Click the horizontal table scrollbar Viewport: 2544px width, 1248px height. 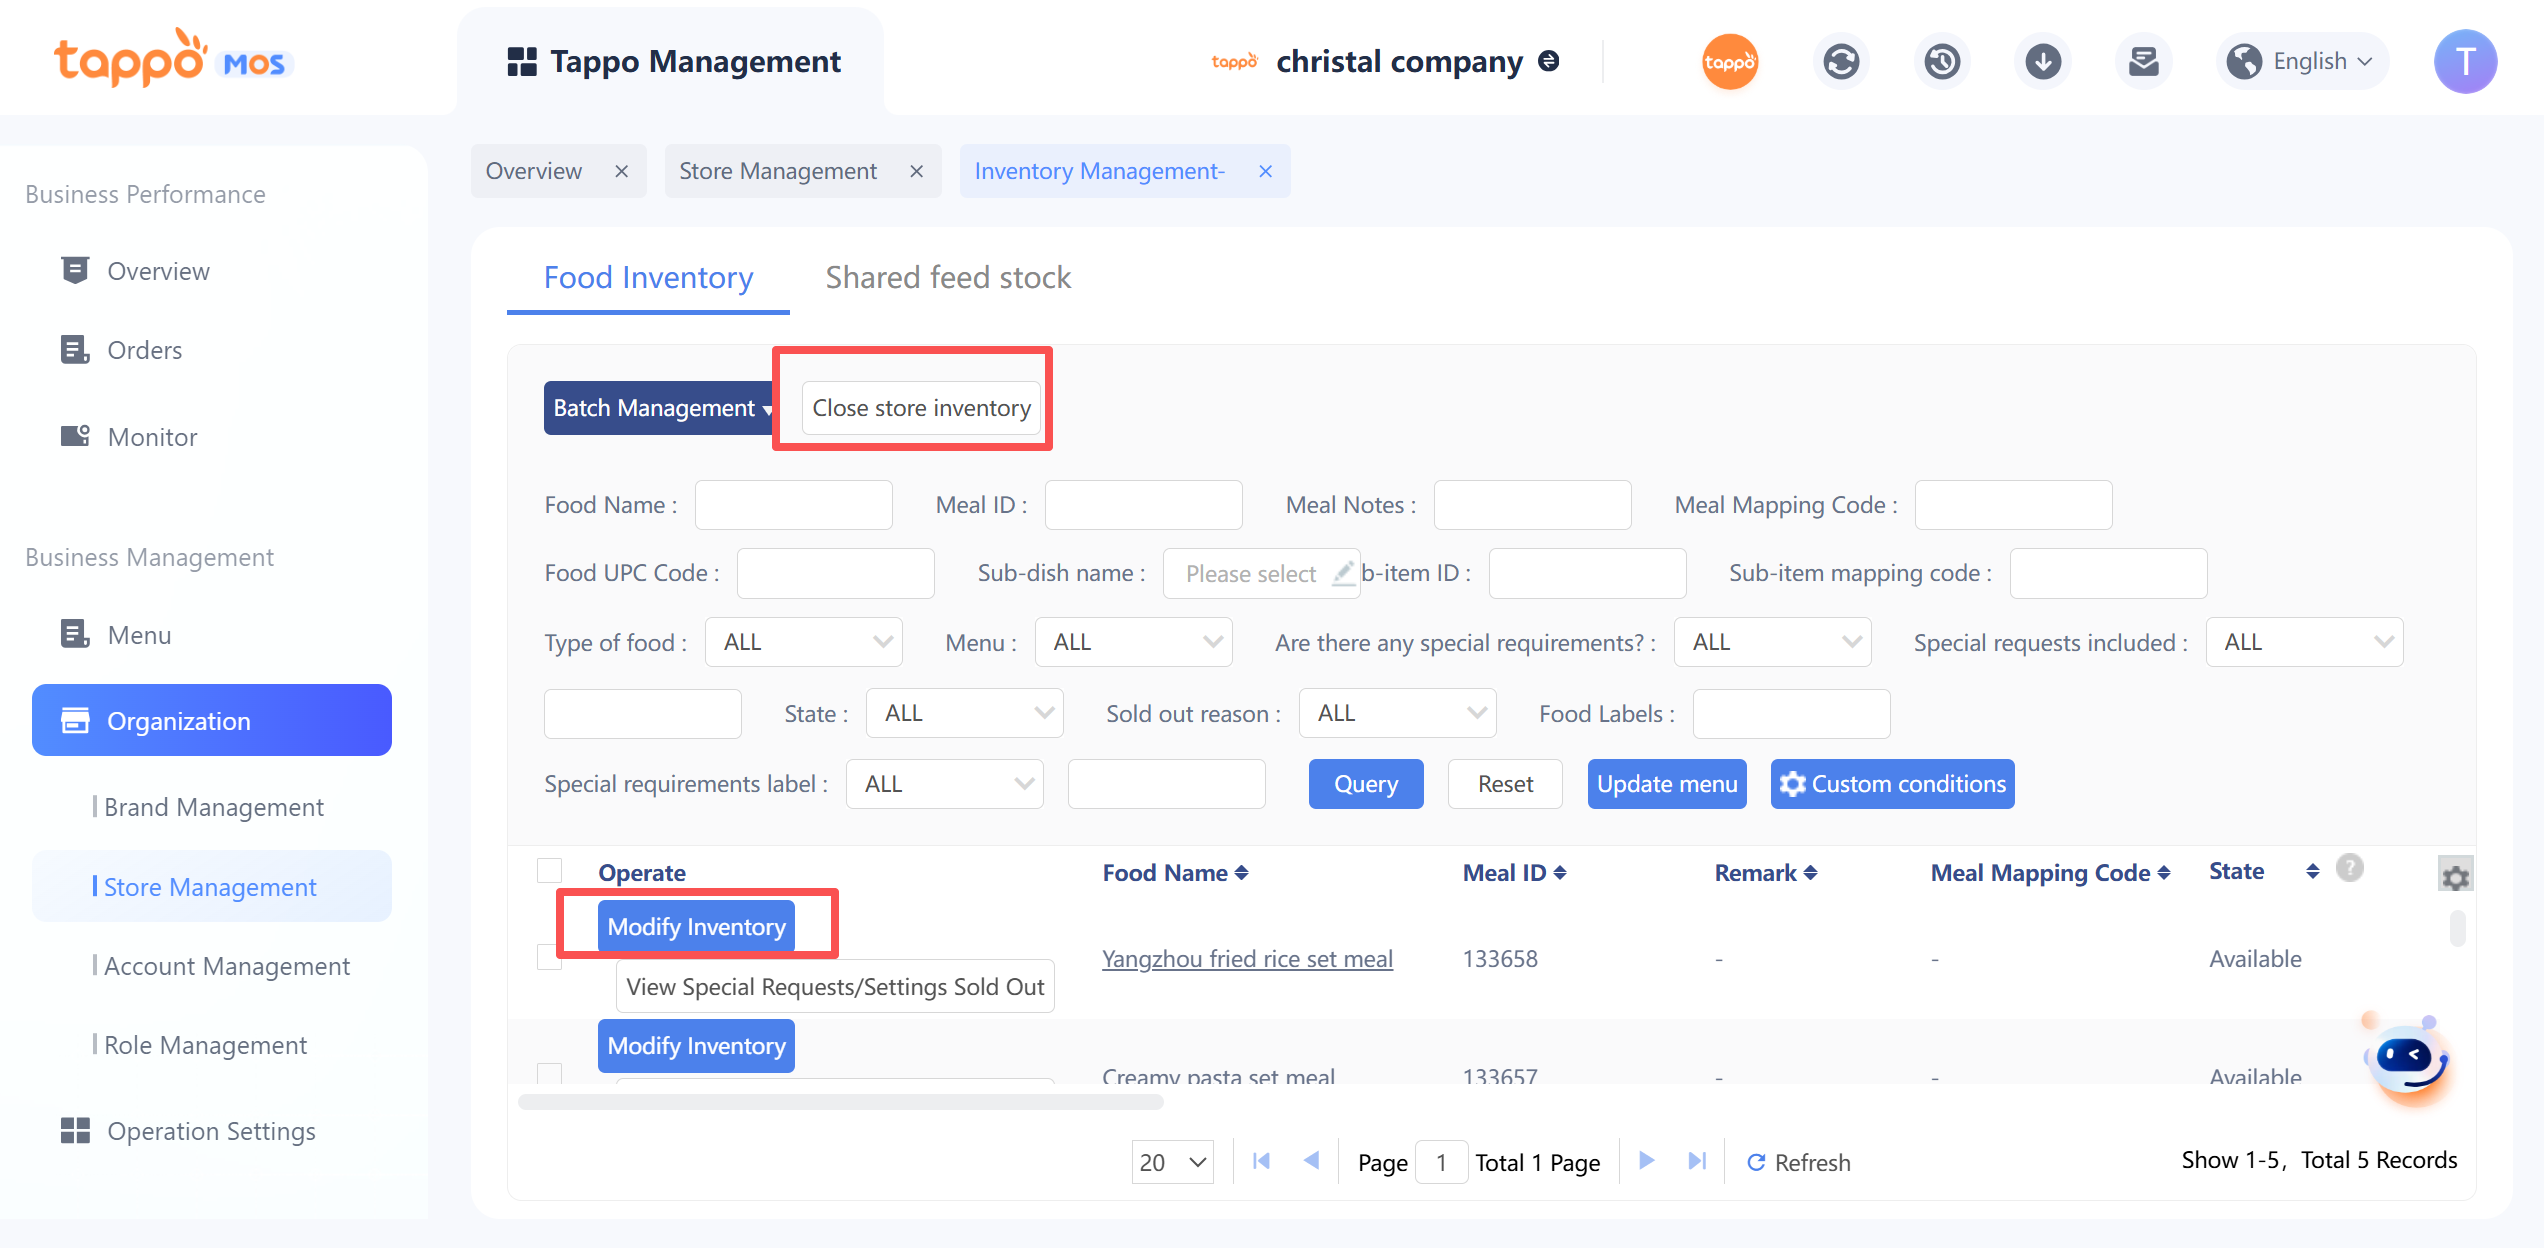[840, 1102]
